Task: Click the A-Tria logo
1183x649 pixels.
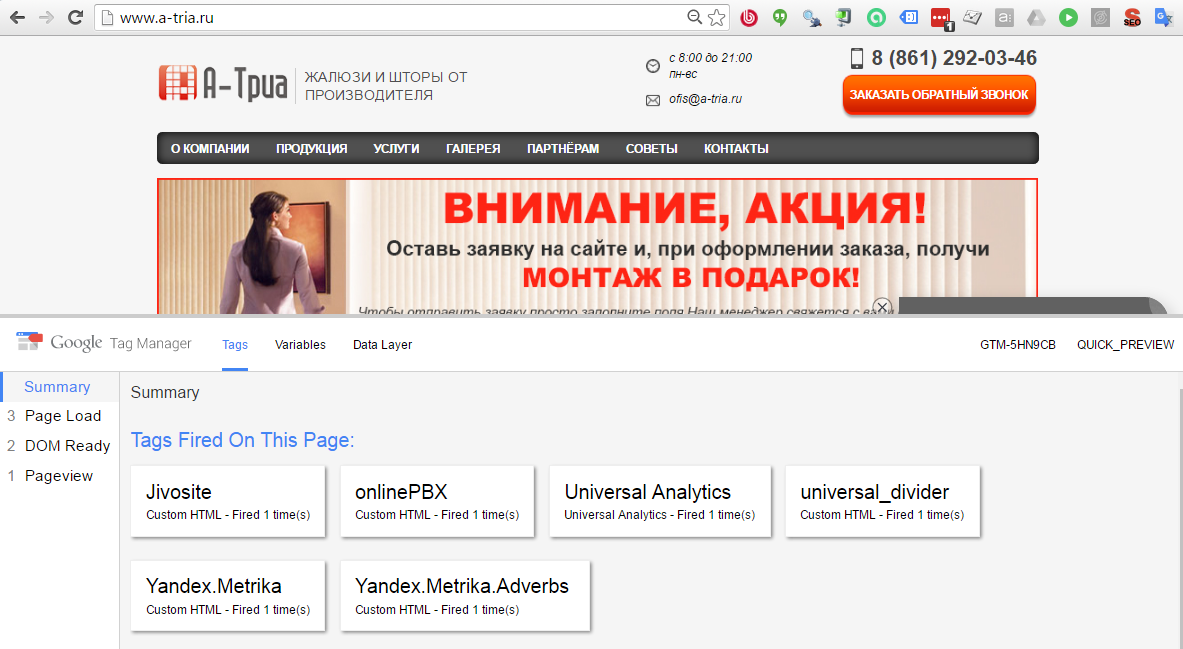Action: click(x=223, y=83)
